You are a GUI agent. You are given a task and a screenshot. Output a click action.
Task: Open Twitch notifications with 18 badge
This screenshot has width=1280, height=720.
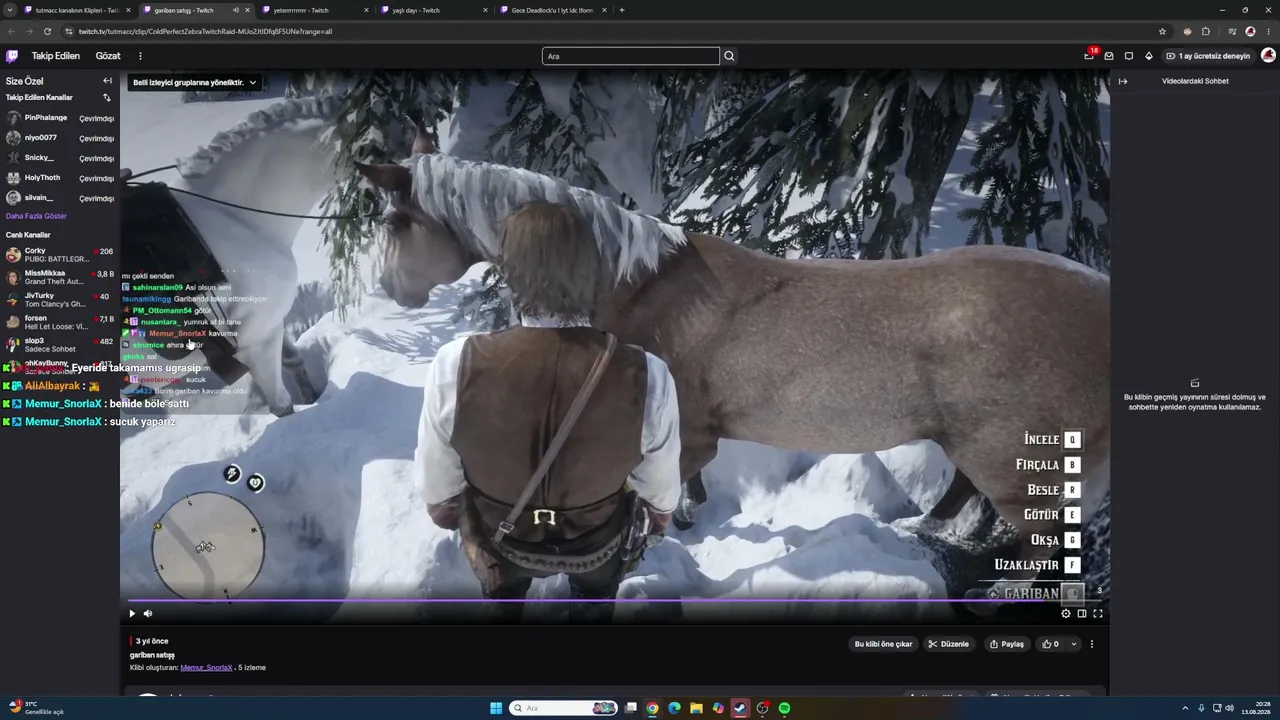1089,56
